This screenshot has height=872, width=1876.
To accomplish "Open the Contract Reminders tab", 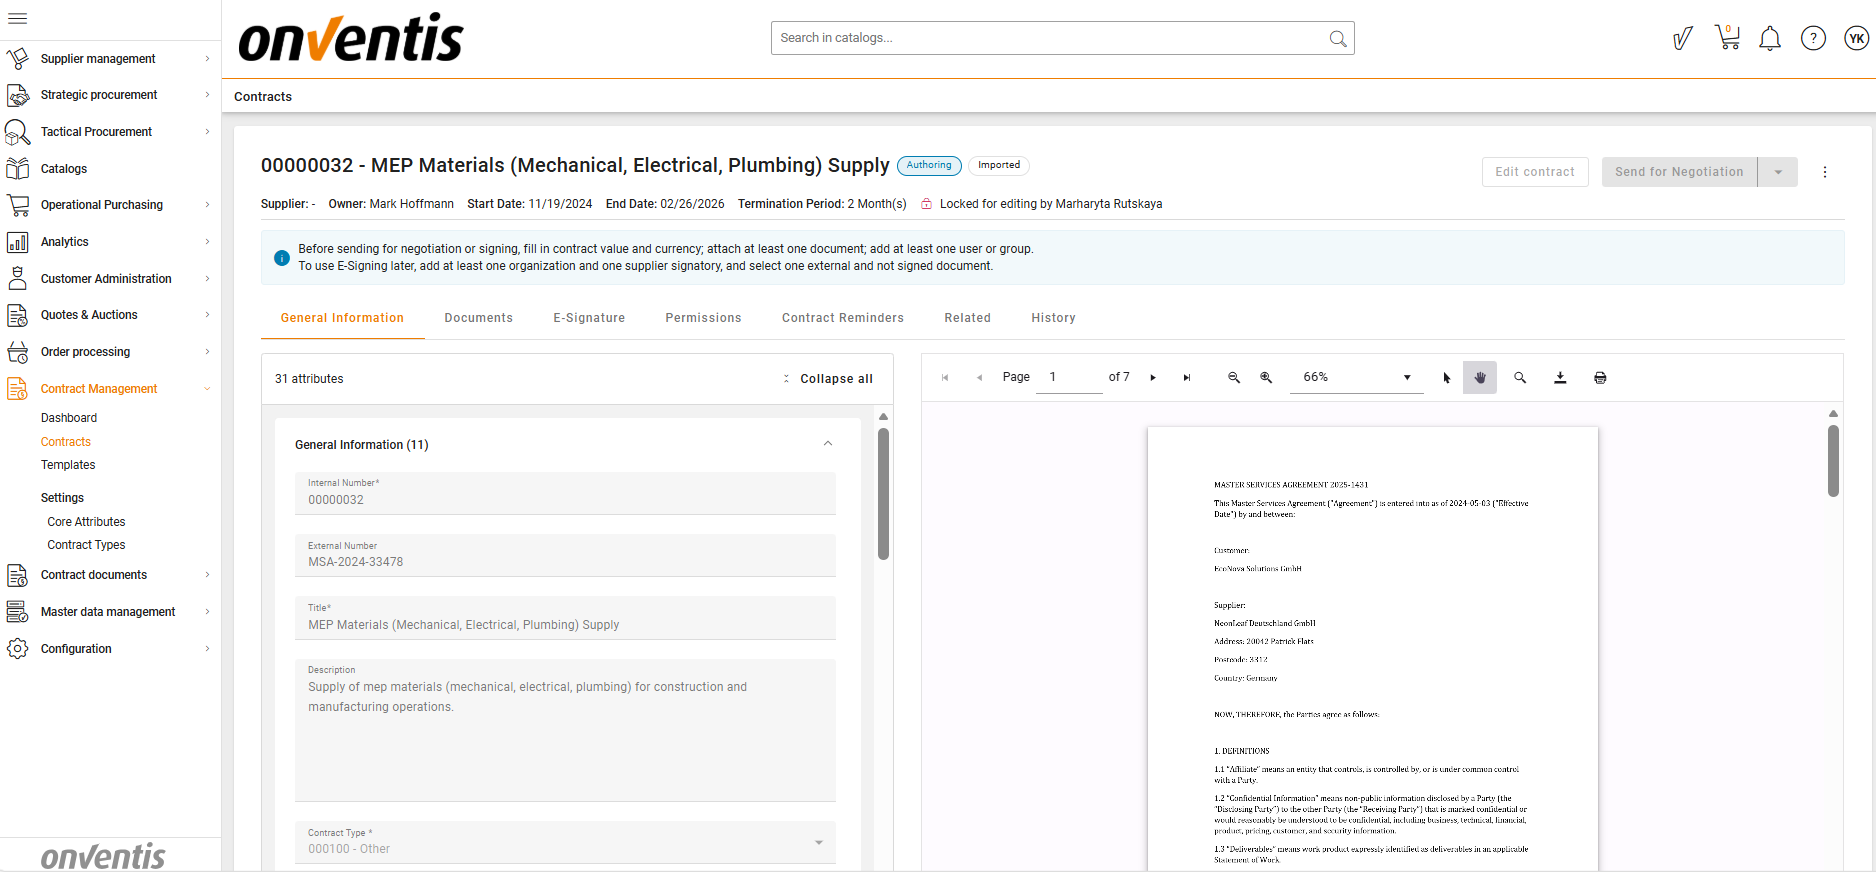I will click(x=842, y=318).
